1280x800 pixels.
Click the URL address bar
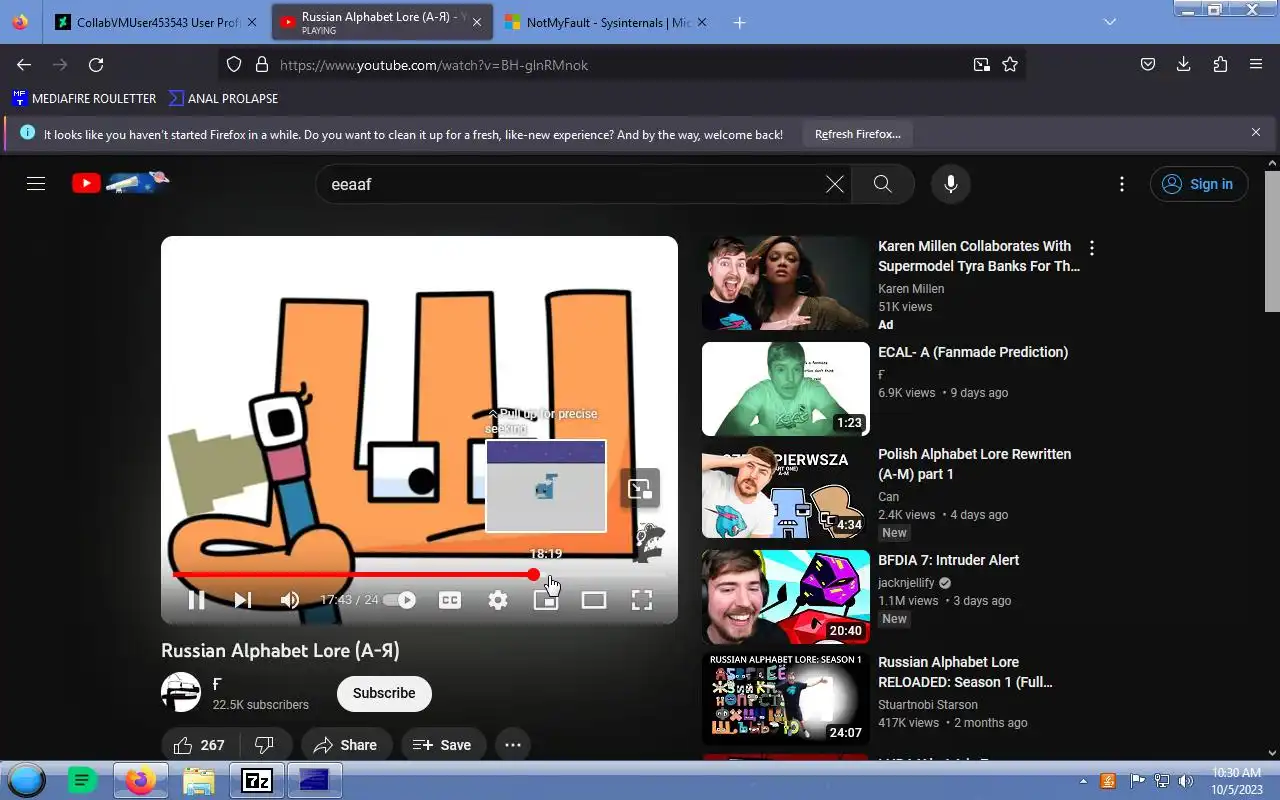pyautogui.click(x=620, y=64)
